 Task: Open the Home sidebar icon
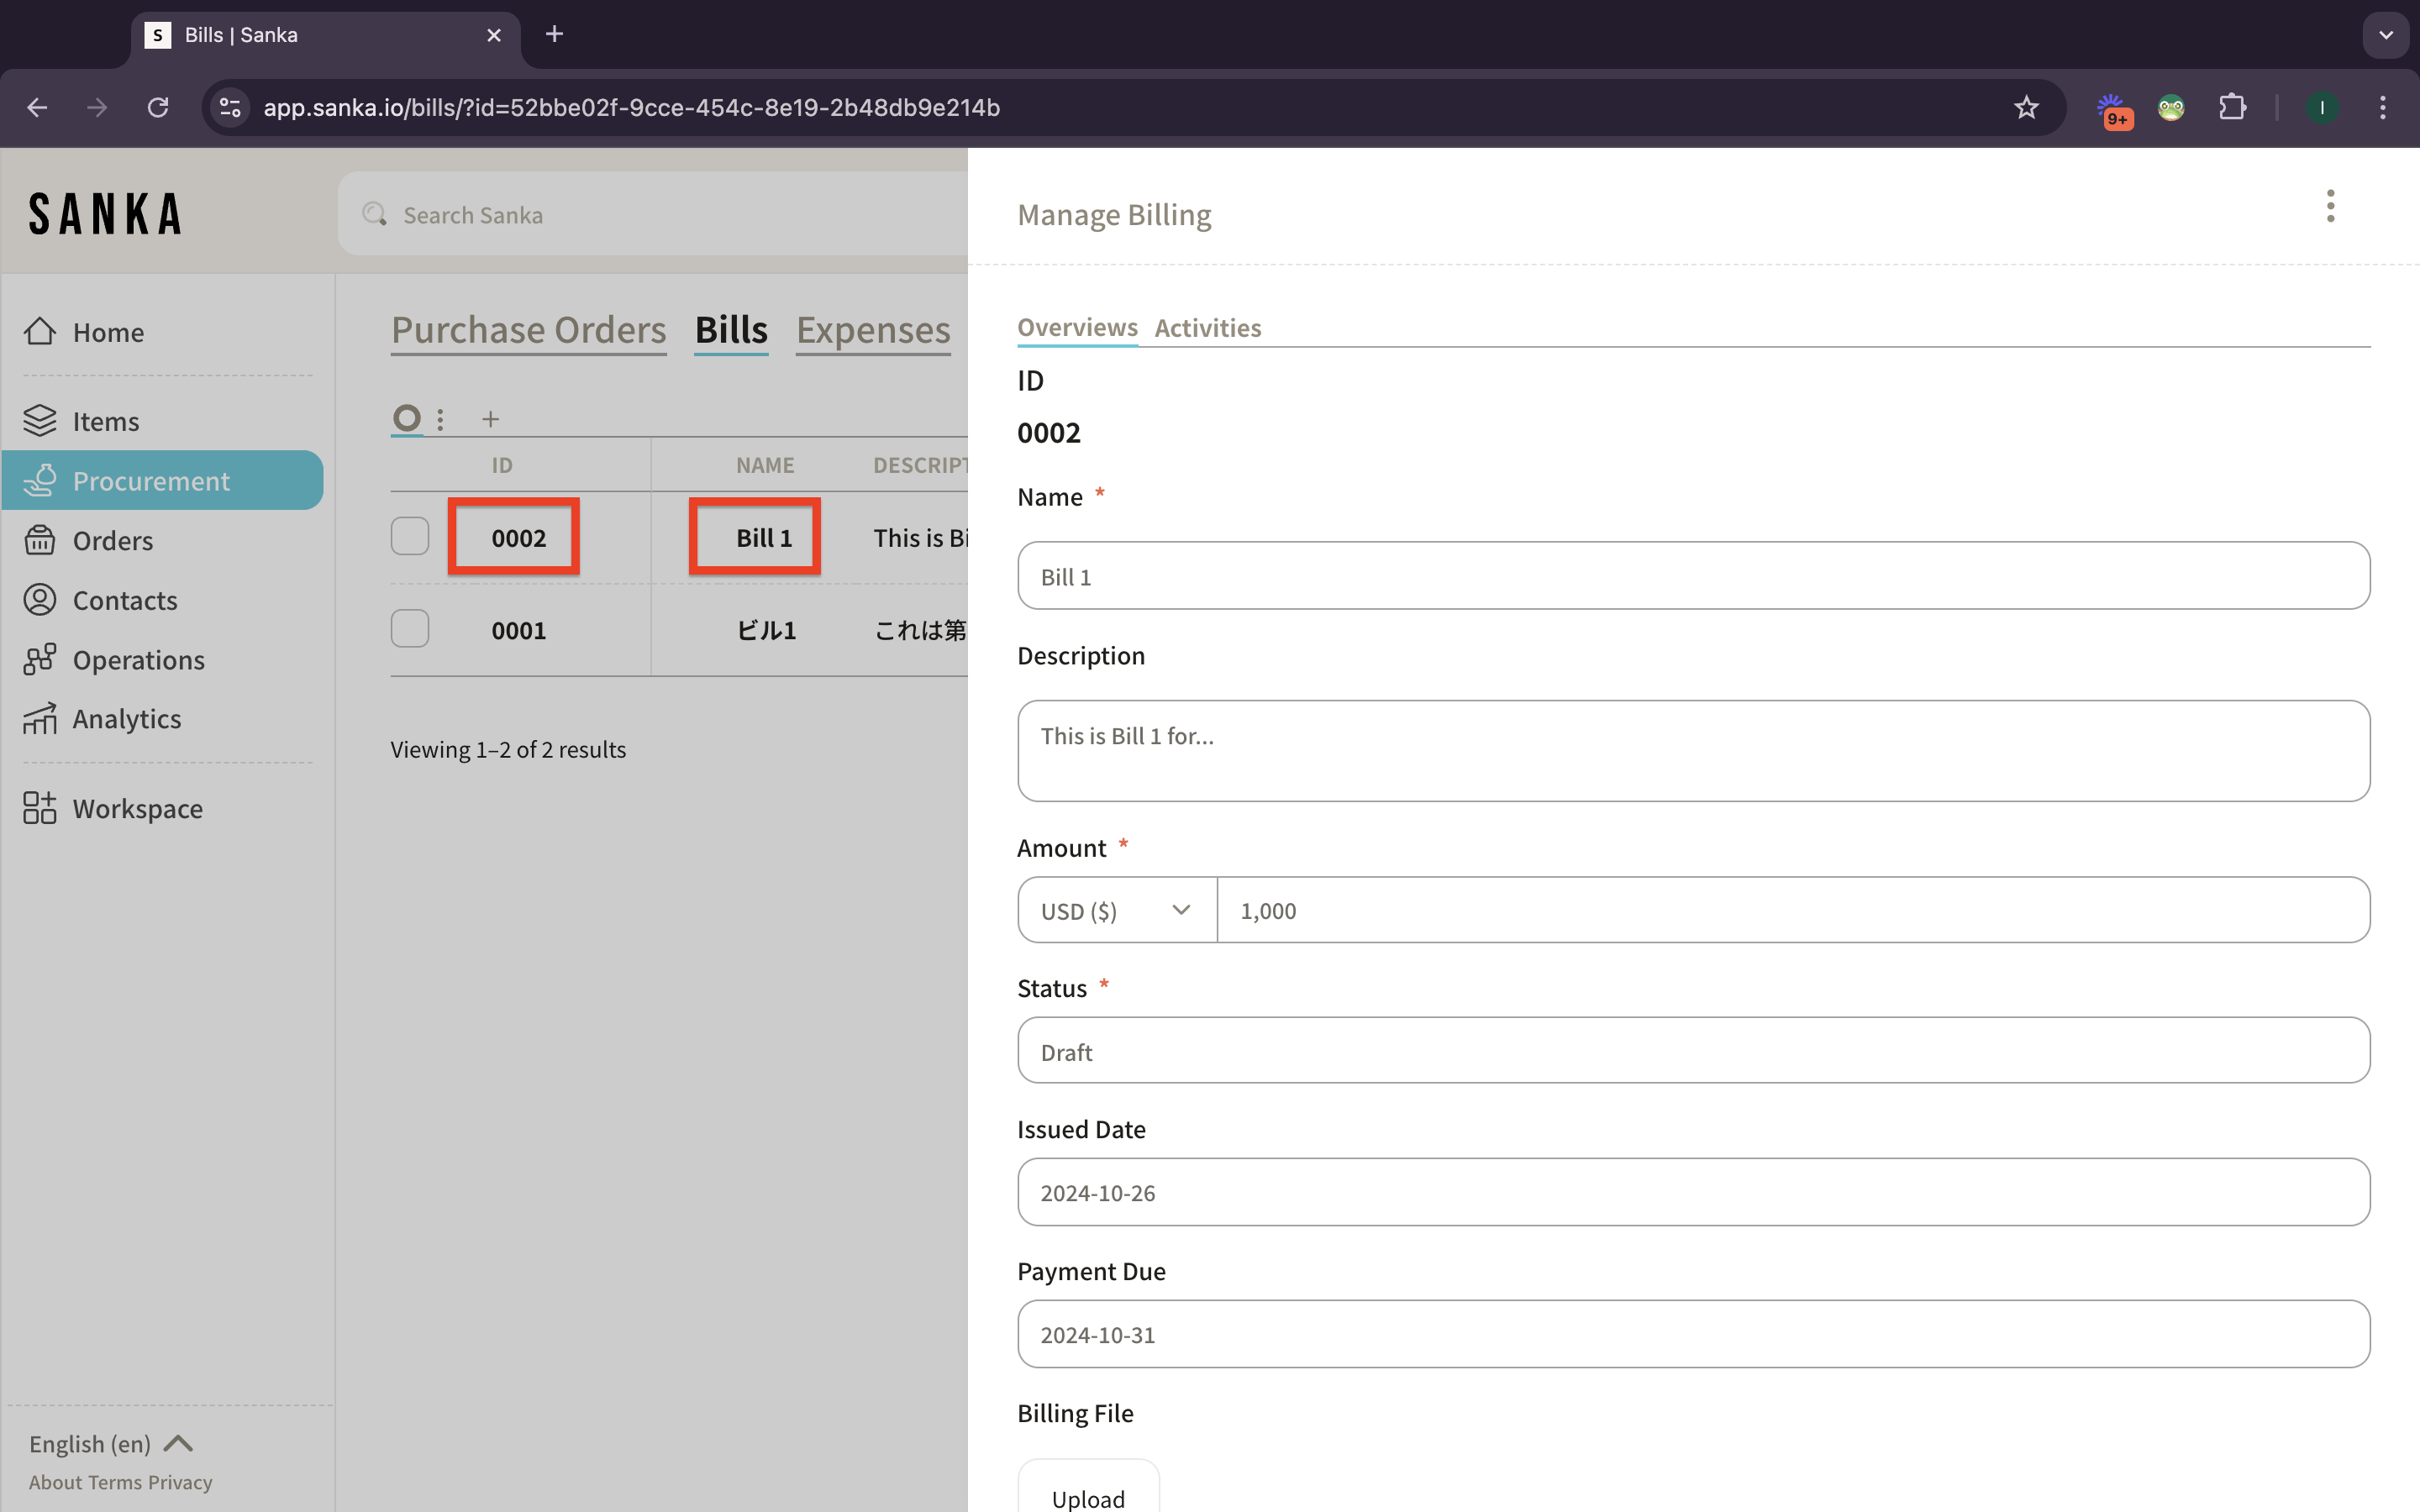pyautogui.click(x=40, y=331)
